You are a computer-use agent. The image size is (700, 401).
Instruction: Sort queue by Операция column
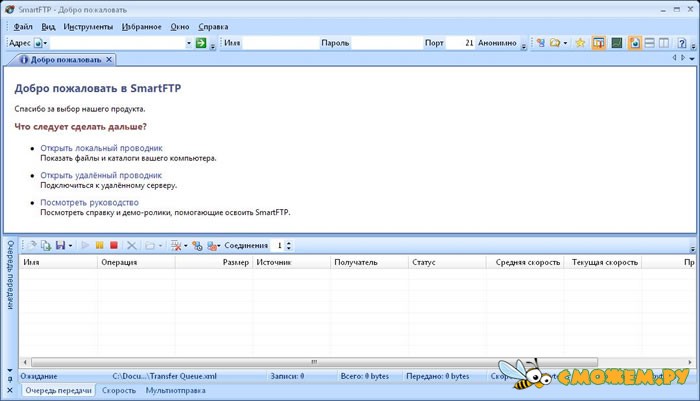coord(136,262)
